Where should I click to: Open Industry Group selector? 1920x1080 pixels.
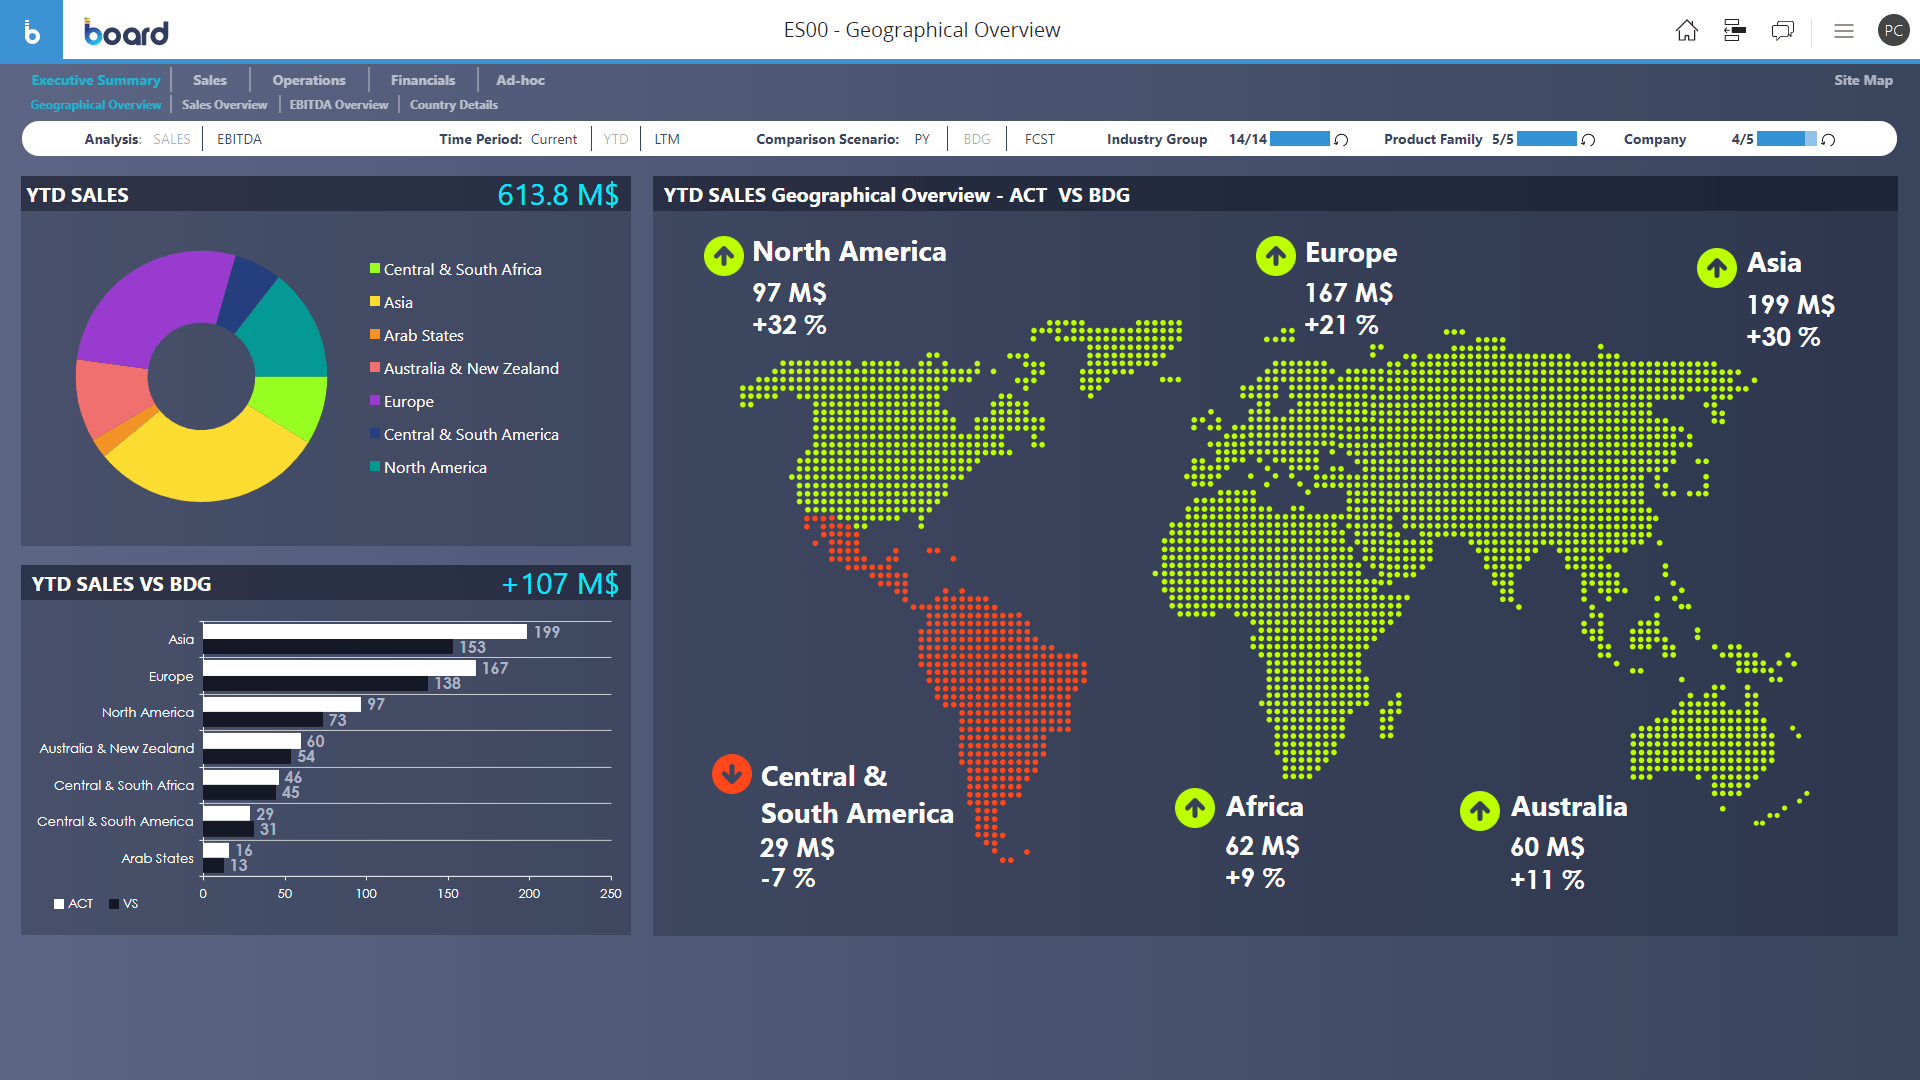tap(1157, 139)
